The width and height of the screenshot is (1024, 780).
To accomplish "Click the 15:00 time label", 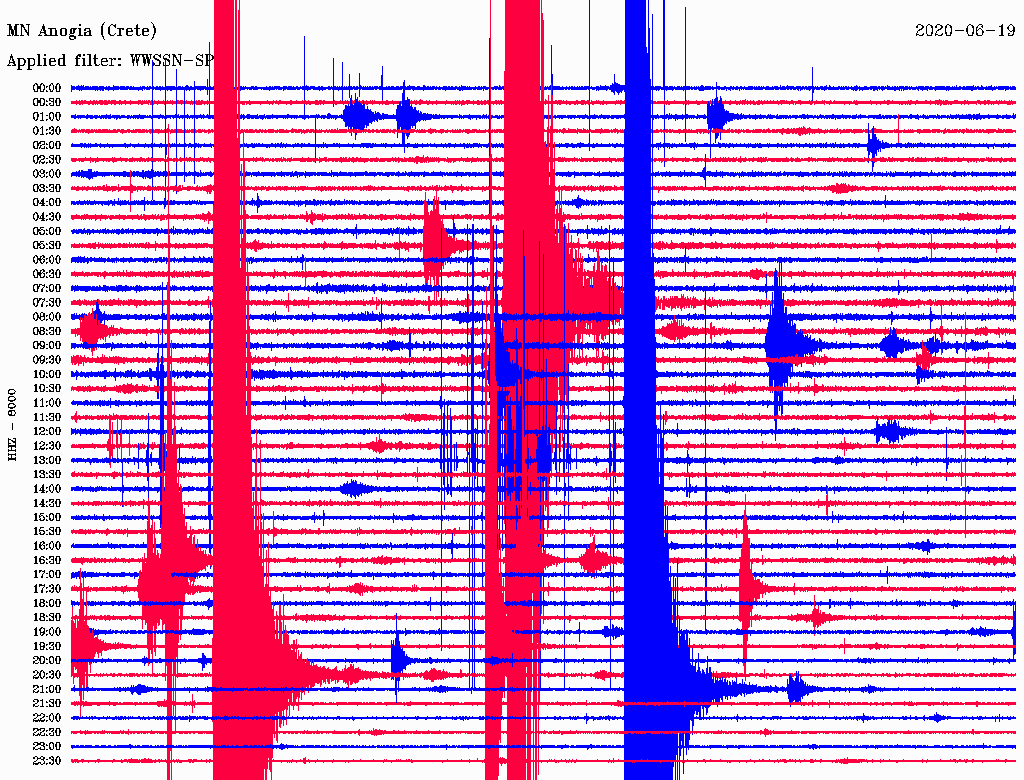I will pyautogui.click(x=47, y=517).
